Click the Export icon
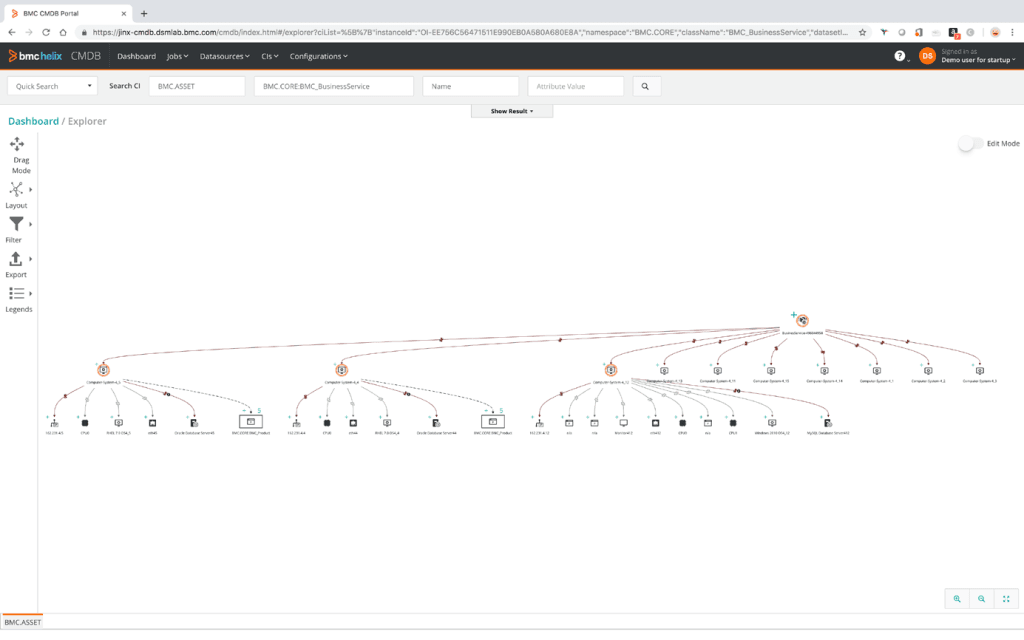1024x640 pixels. [x=16, y=261]
